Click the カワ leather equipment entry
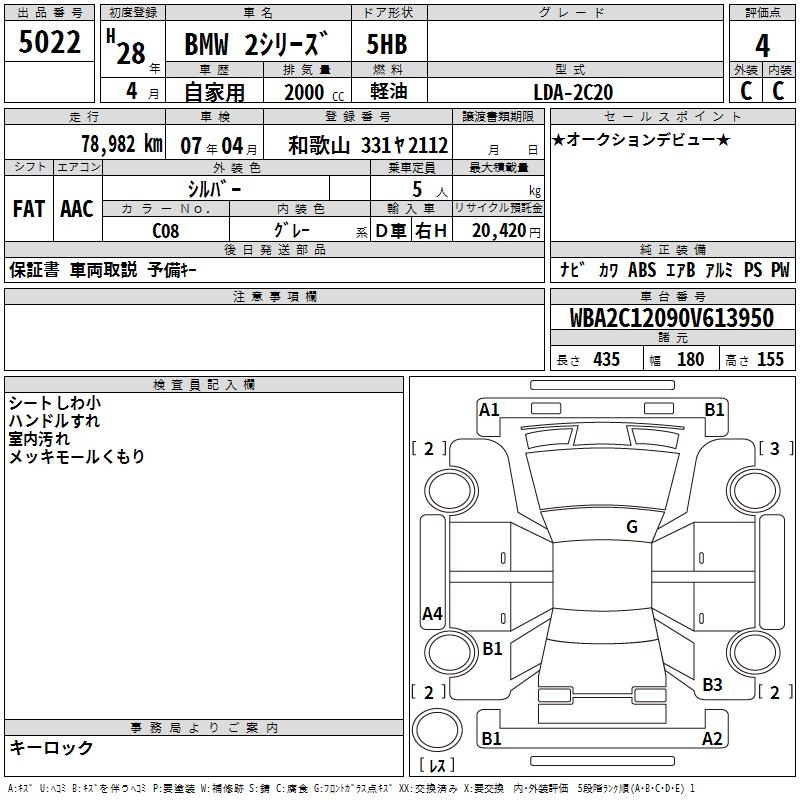Image resolution: width=800 pixels, height=800 pixels. [x=608, y=270]
